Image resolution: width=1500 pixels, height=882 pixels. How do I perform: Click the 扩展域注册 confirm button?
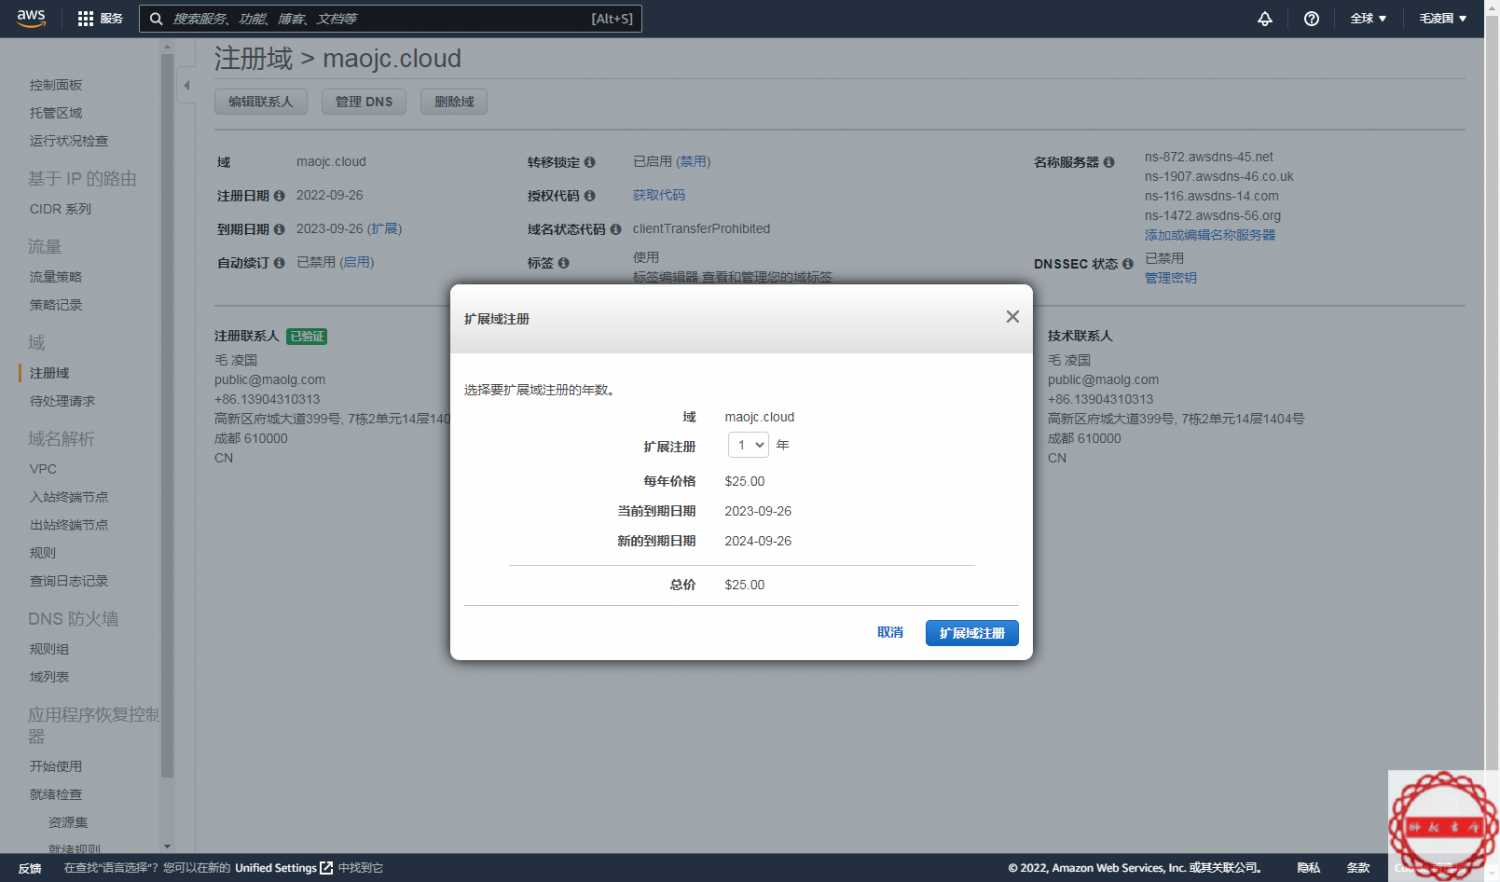tap(972, 633)
